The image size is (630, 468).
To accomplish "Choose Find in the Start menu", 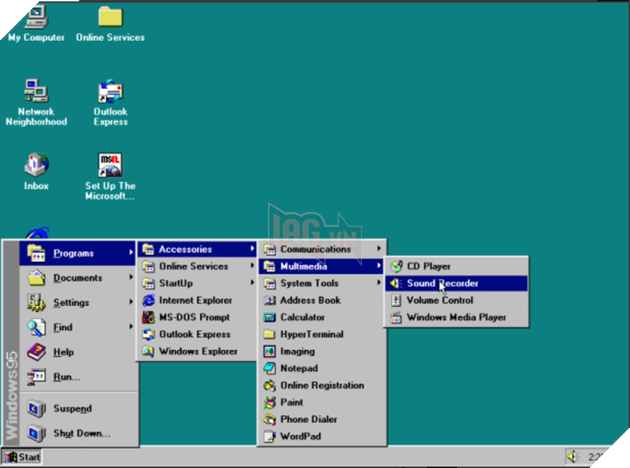I will coord(77,327).
